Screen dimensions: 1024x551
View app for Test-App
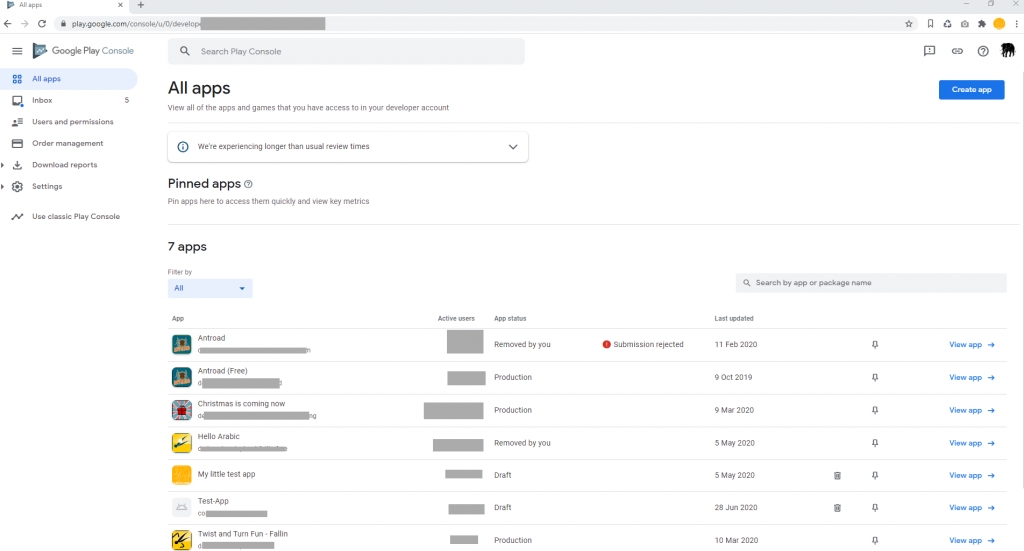coord(971,507)
